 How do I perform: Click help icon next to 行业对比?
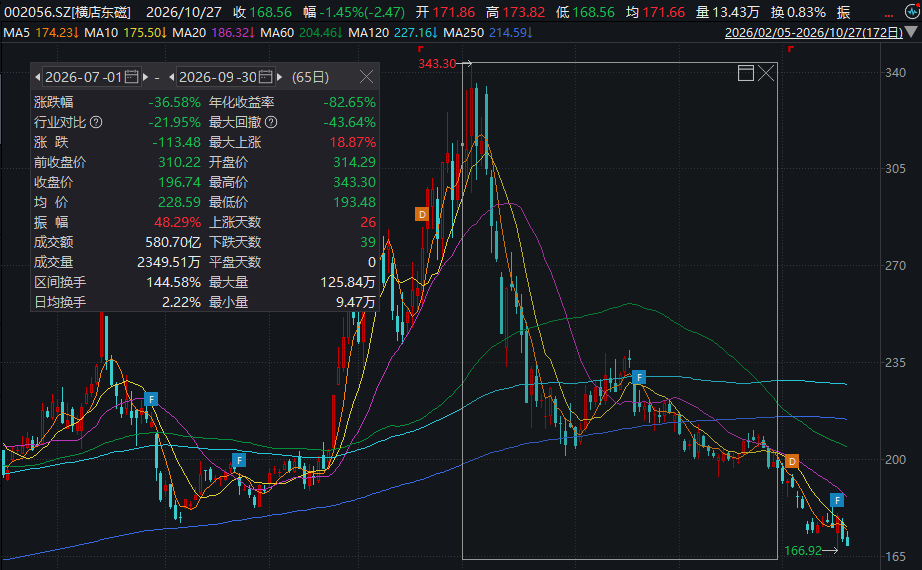tap(96, 122)
